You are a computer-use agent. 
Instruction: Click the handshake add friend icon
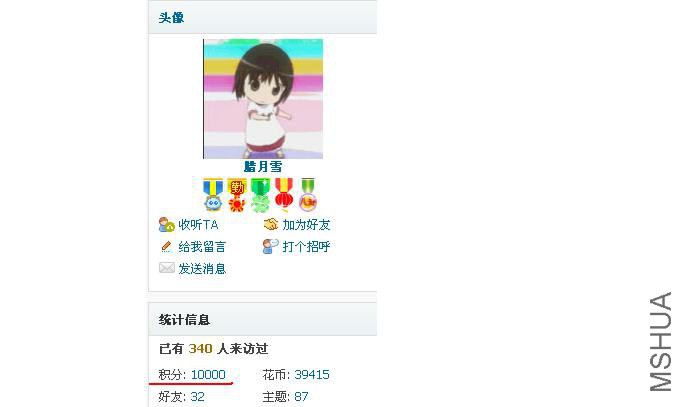pos(270,225)
